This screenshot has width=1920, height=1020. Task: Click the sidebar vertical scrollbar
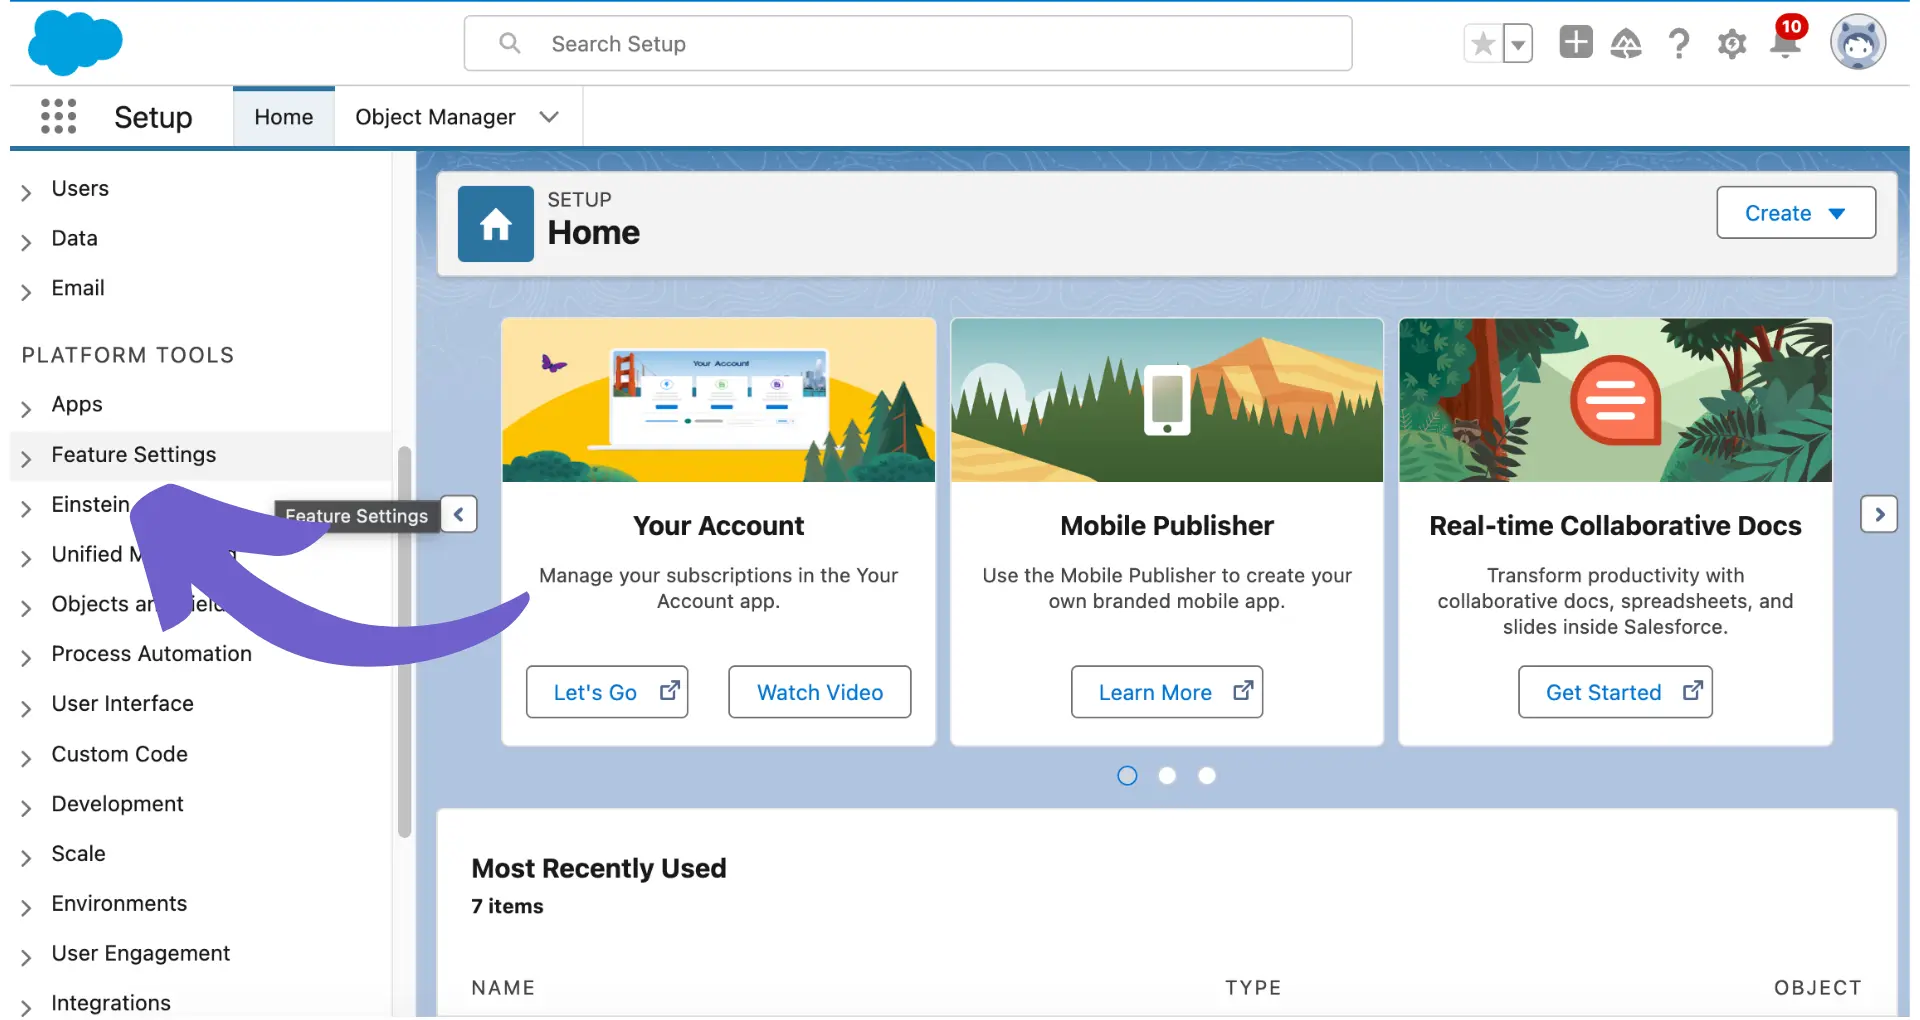tap(404, 640)
